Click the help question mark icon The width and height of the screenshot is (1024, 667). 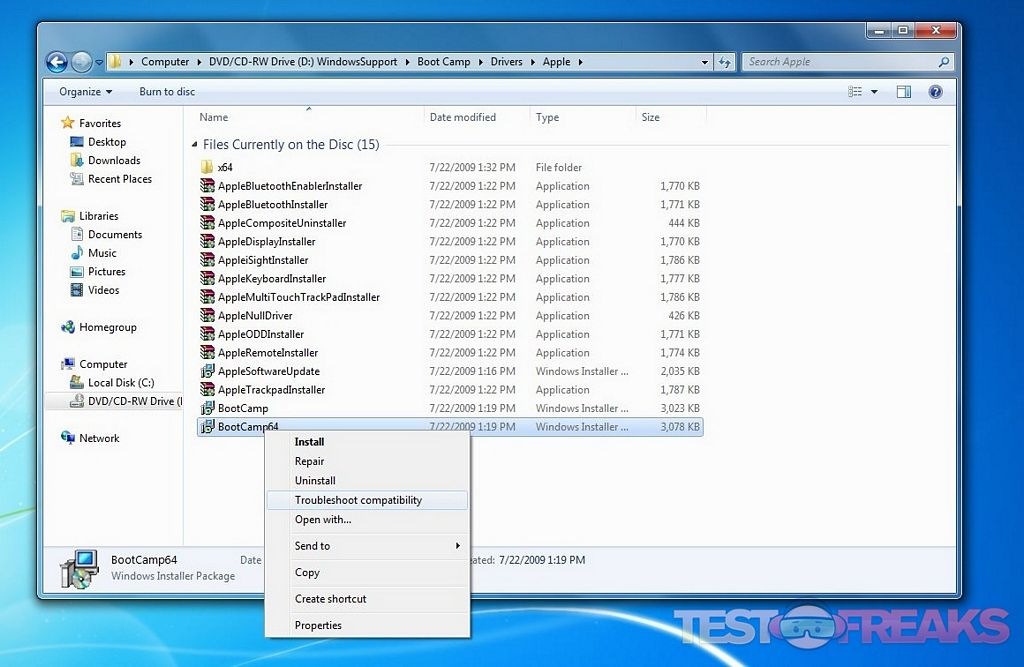pos(935,92)
